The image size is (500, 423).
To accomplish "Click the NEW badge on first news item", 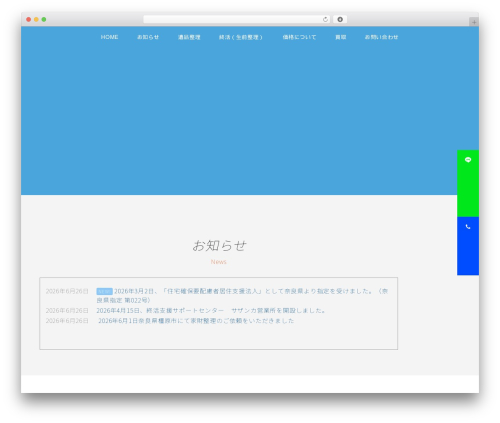I will click(x=104, y=291).
